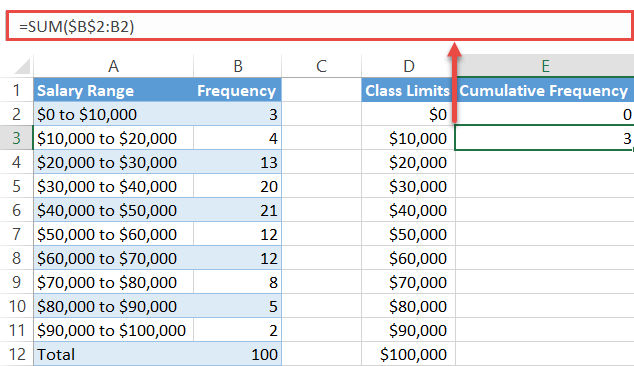Select row 7 header
This screenshot has height=366, width=634.
(17, 234)
